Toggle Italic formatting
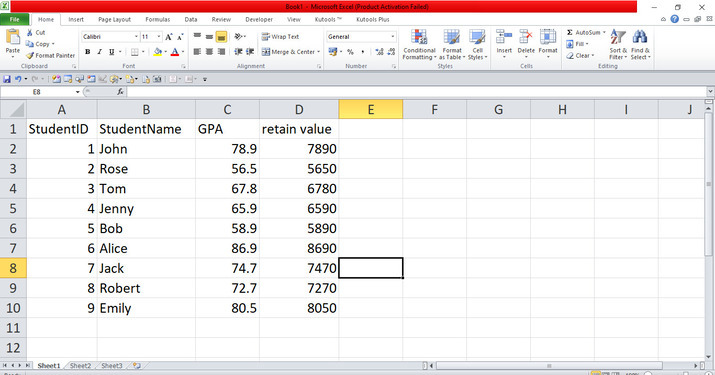Viewport: 715px width, 375px height. pyautogui.click(x=99, y=52)
